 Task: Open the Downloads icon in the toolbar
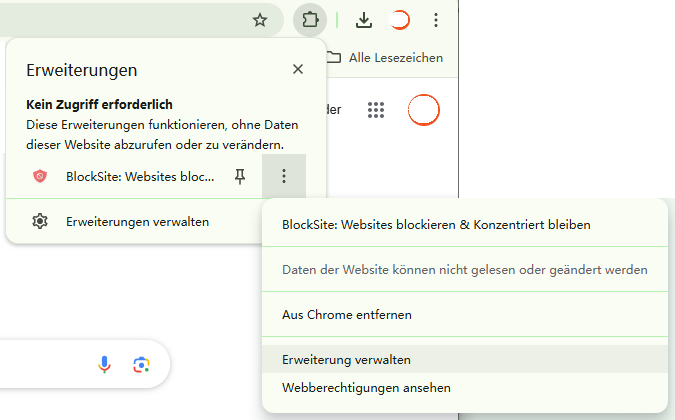(x=364, y=20)
